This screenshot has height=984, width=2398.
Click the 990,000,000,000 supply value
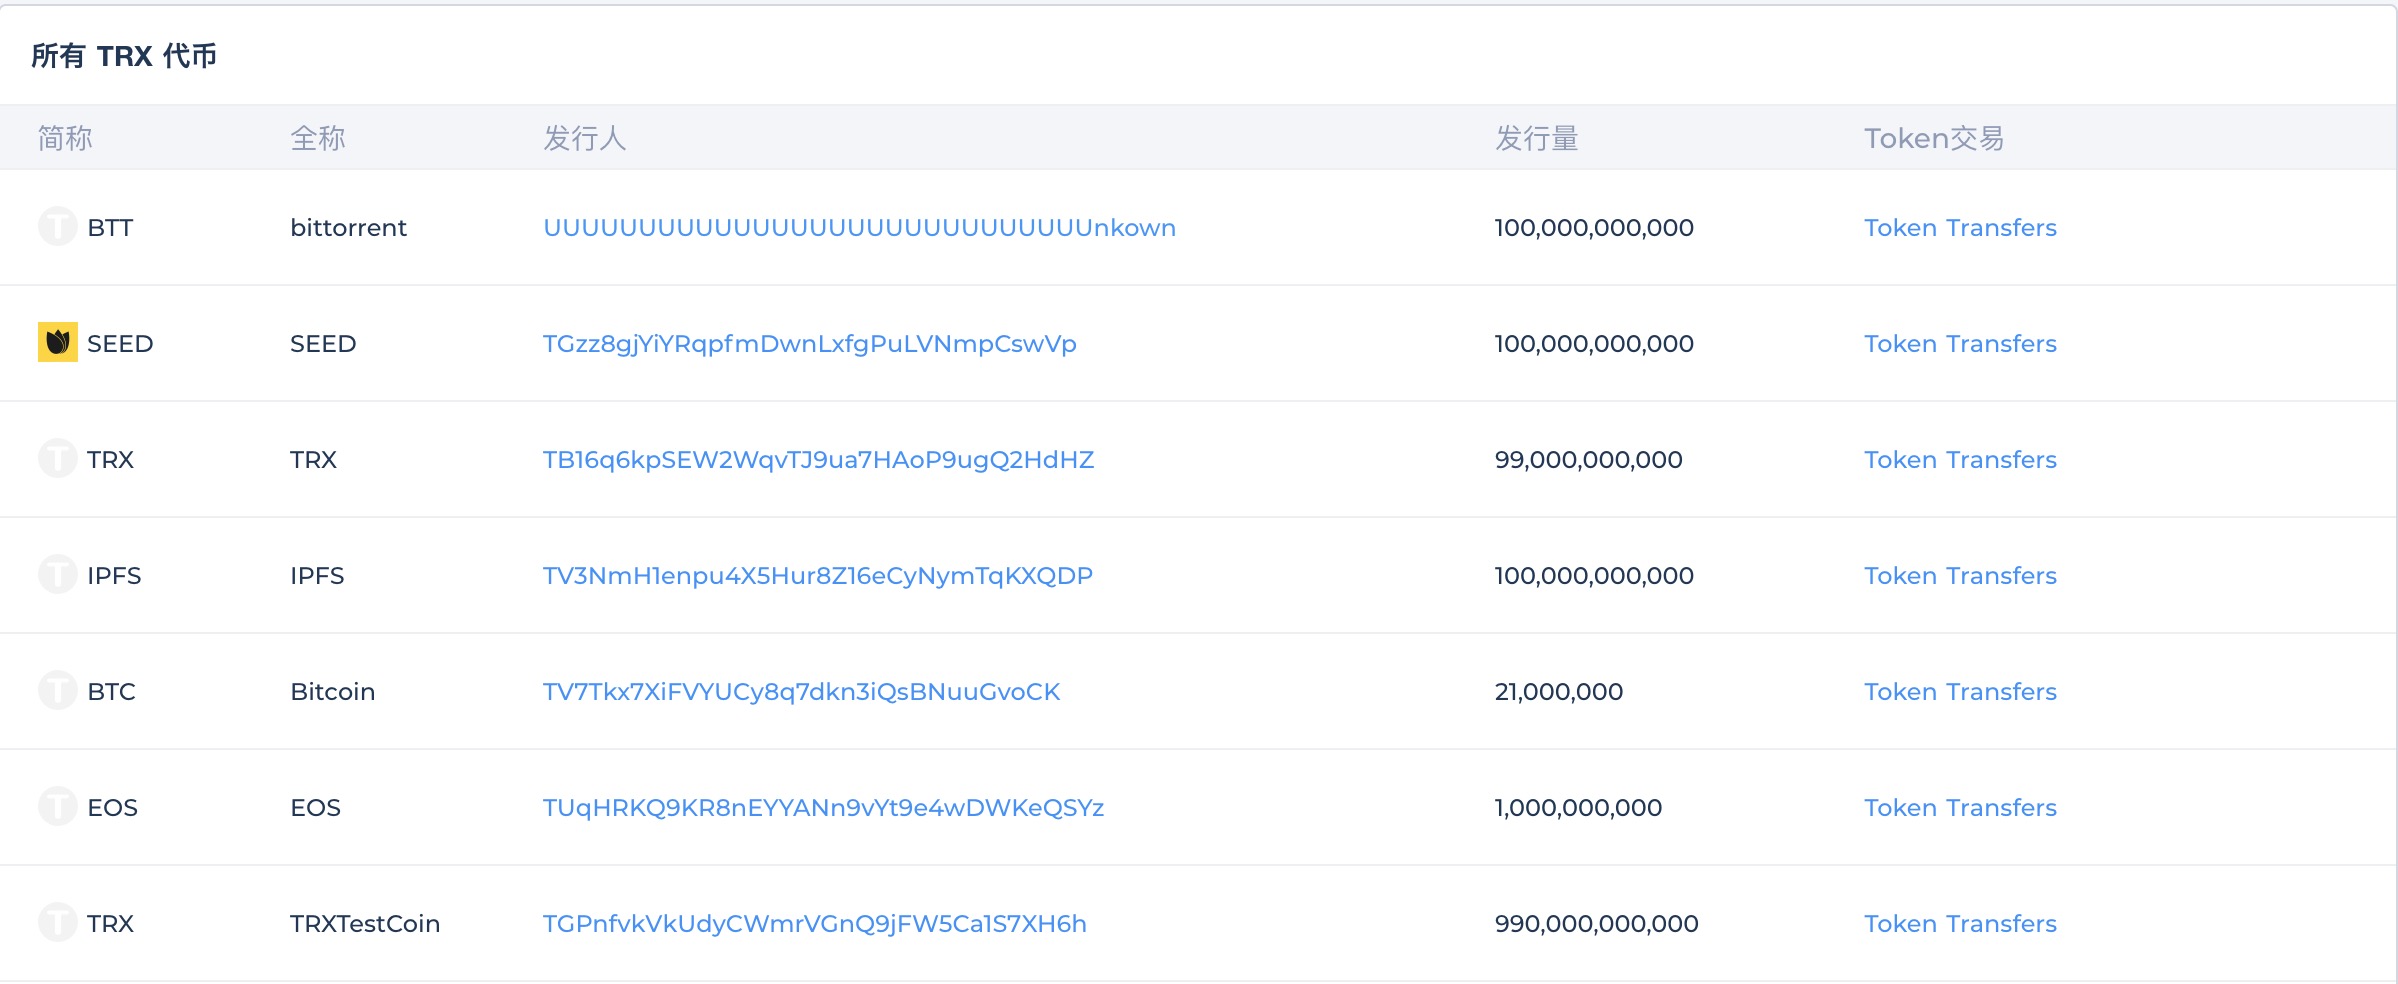pyautogui.click(x=1596, y=924)
